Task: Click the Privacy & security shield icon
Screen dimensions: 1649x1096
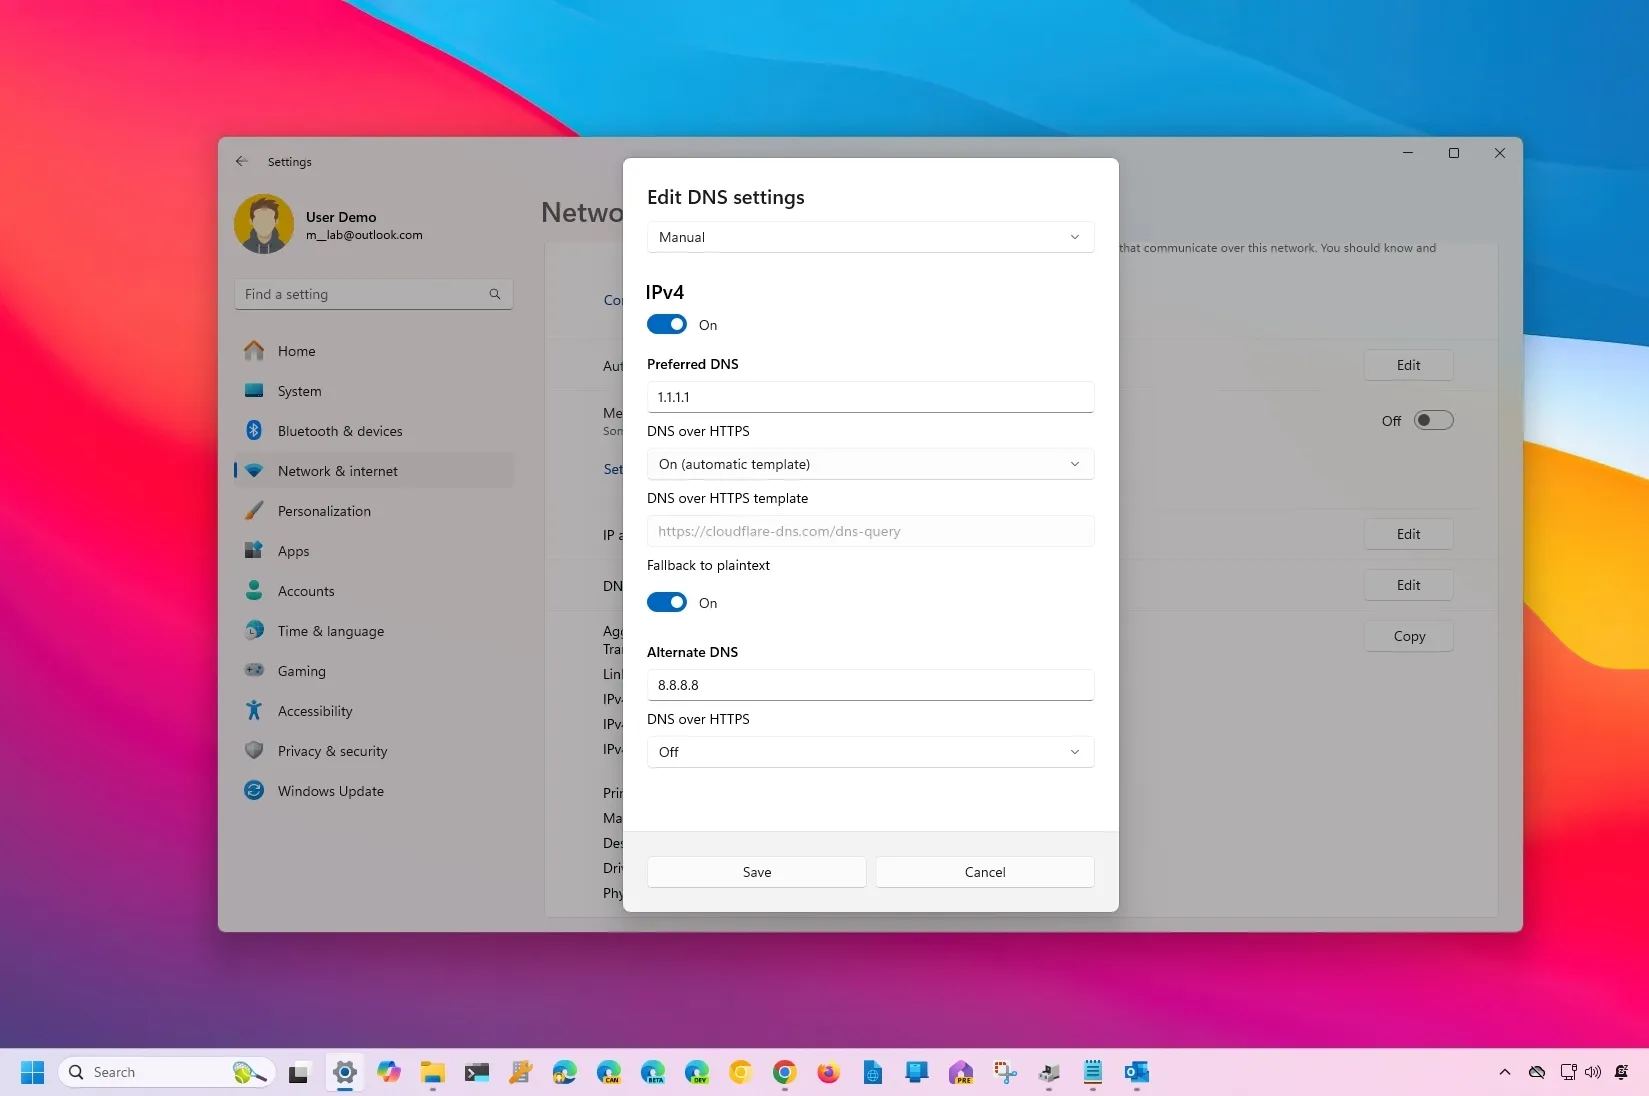Action: (254, 750)
